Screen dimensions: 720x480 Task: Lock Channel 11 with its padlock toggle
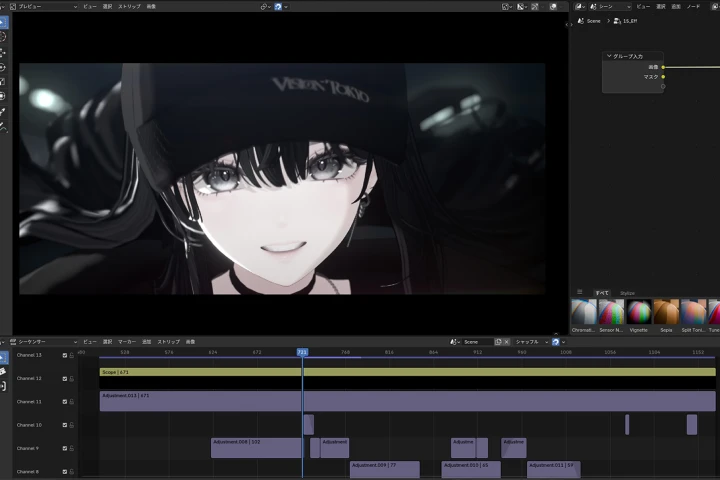(72, 401)
